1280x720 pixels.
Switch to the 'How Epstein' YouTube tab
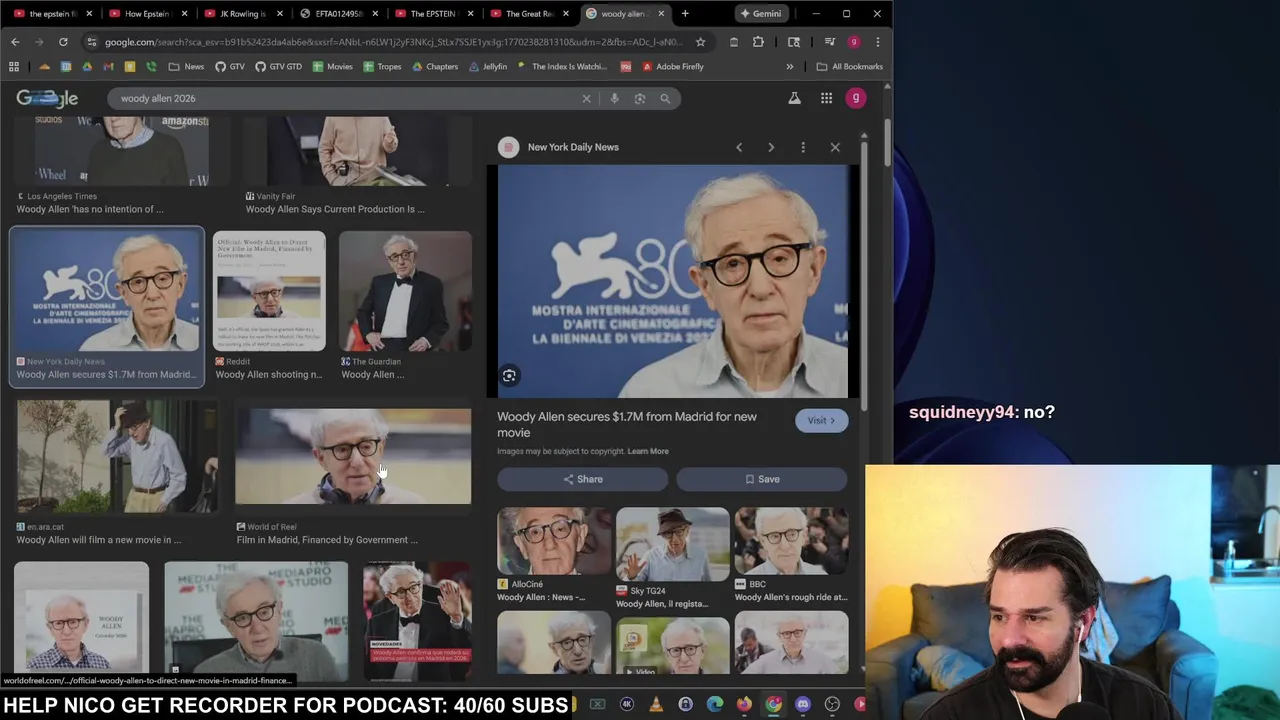click(145, 13)
